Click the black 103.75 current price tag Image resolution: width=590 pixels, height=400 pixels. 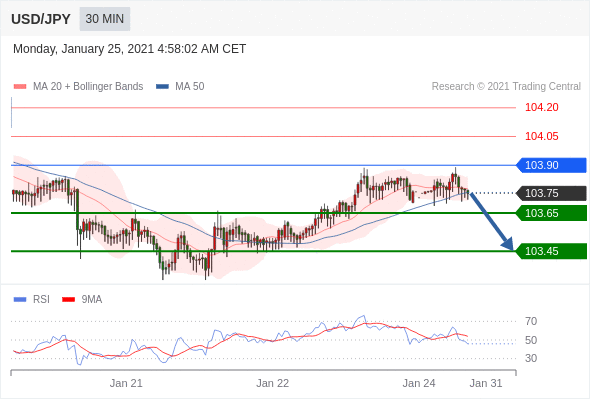(x=551, y=193)
